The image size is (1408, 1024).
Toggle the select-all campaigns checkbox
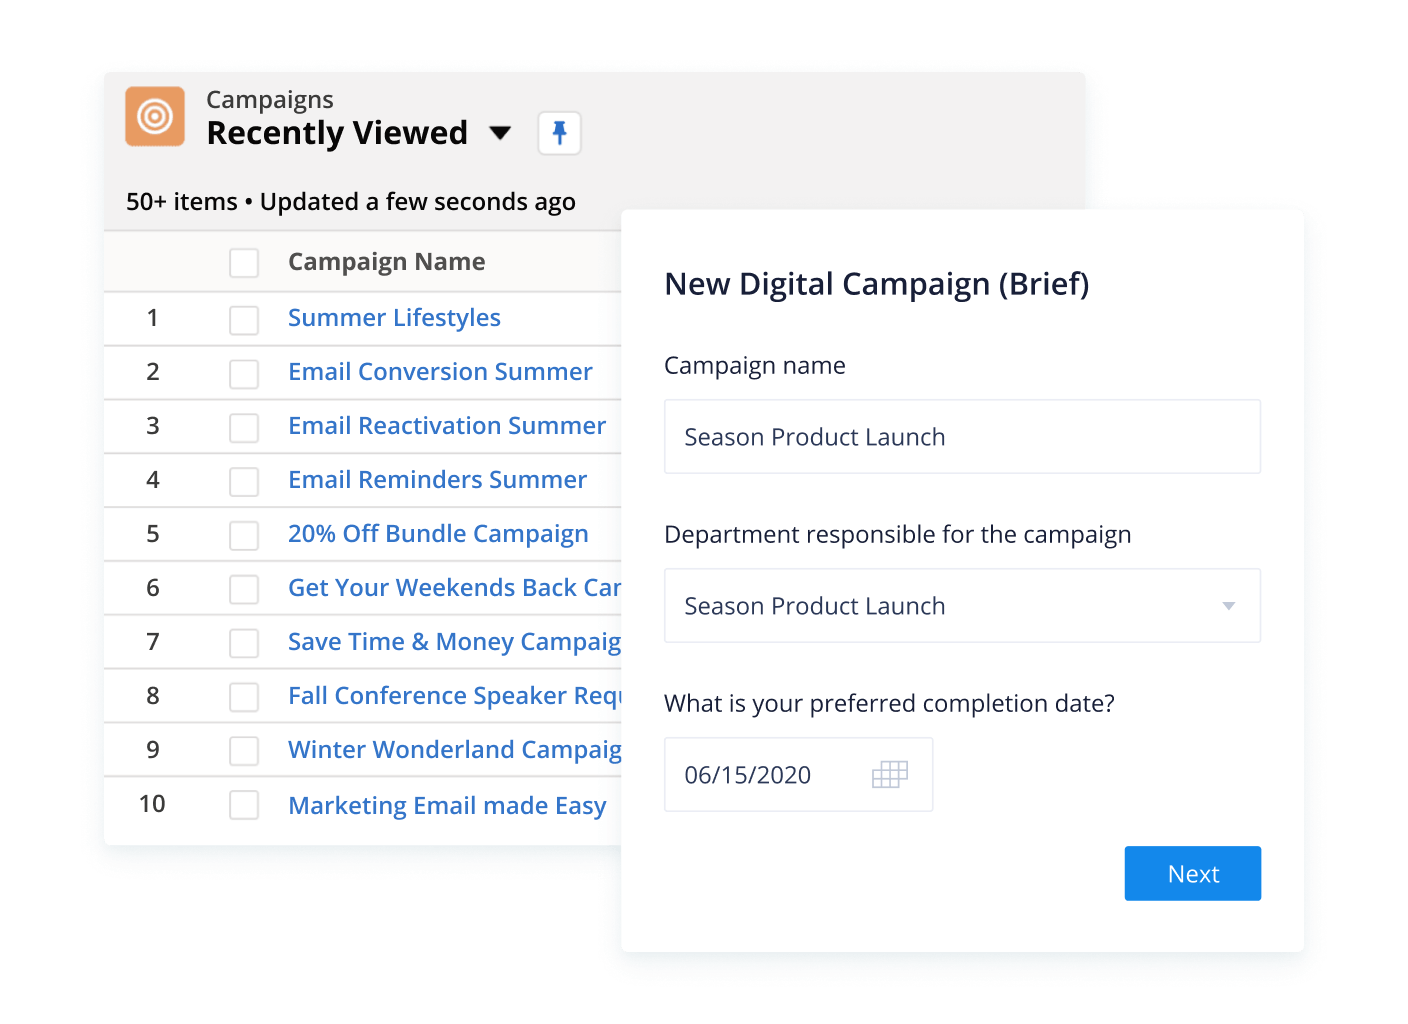click(x=244, y=263)
